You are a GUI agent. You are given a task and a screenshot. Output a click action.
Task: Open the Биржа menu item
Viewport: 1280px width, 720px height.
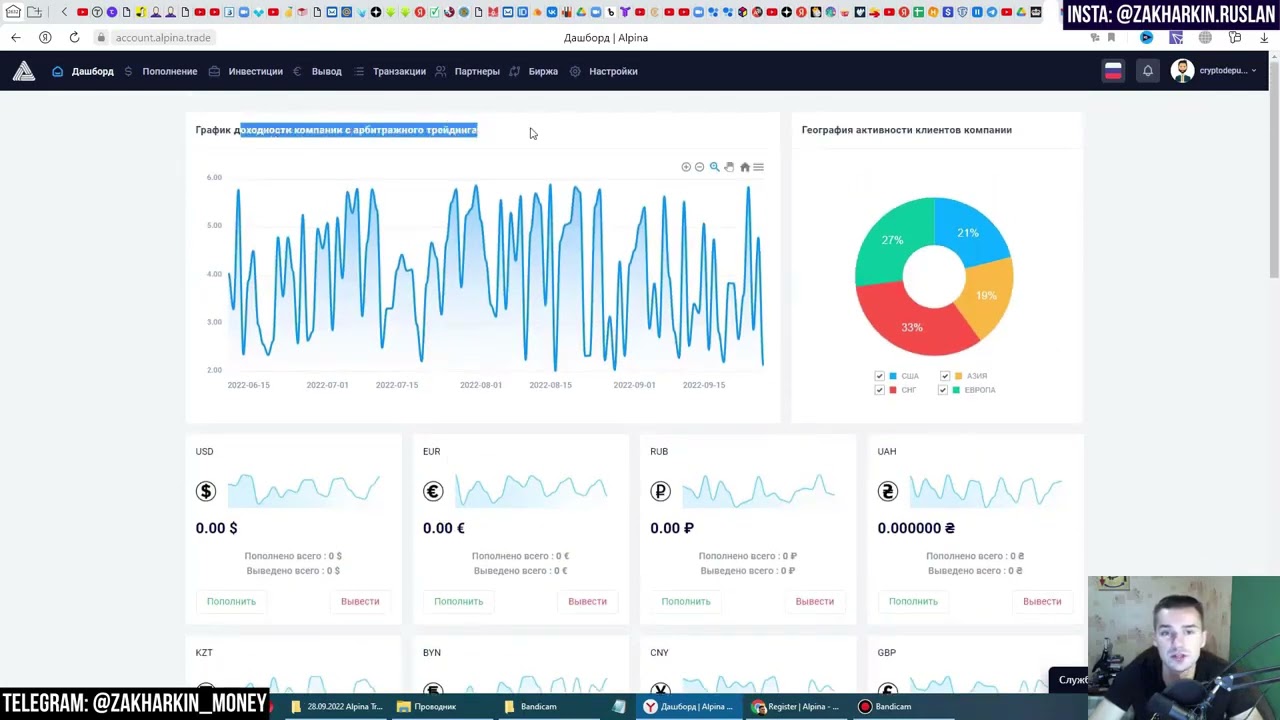point(534,71)
